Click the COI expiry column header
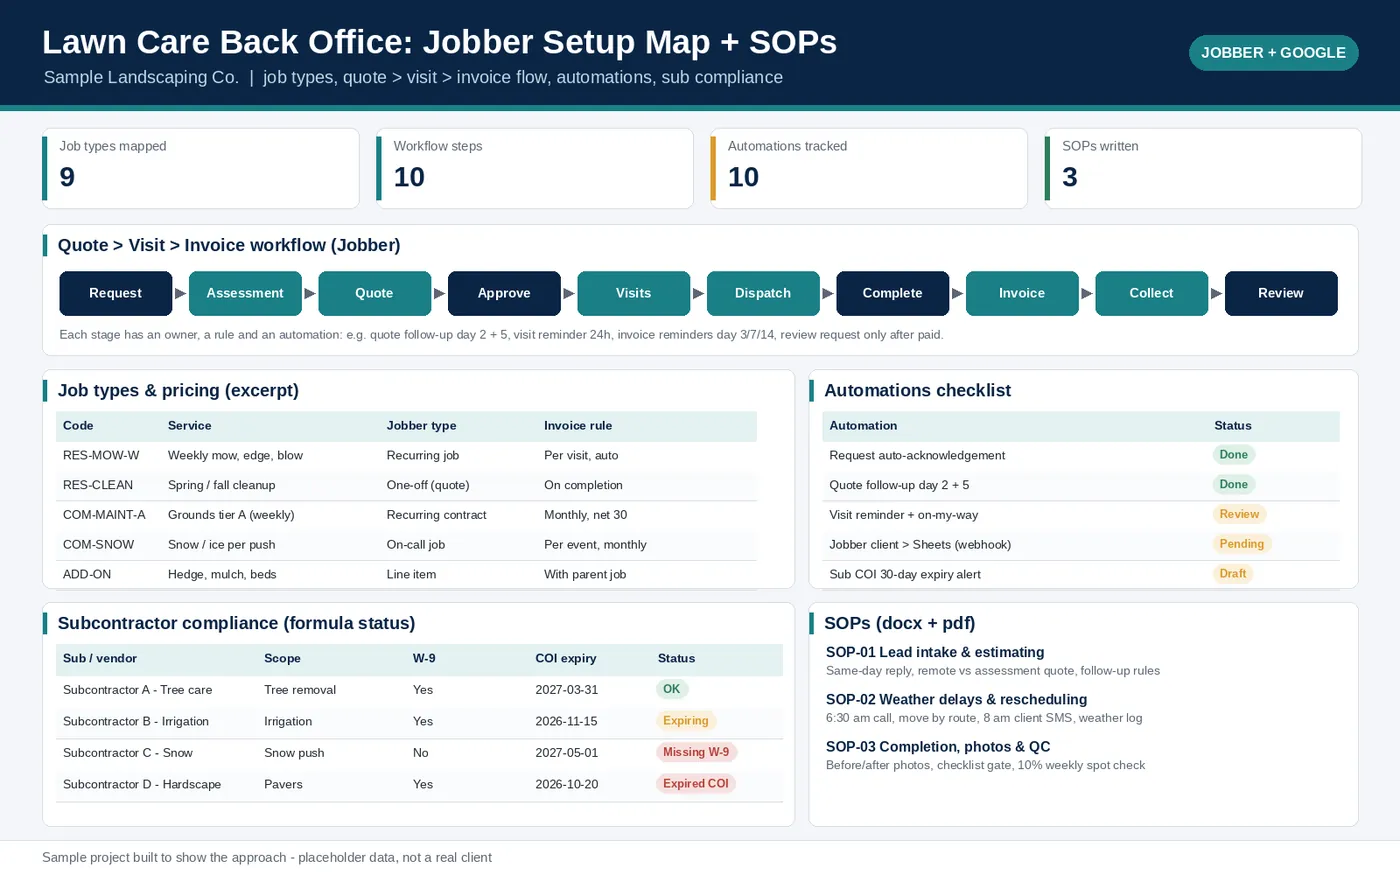Screen dimensions: 1400x875 (566, 659)
